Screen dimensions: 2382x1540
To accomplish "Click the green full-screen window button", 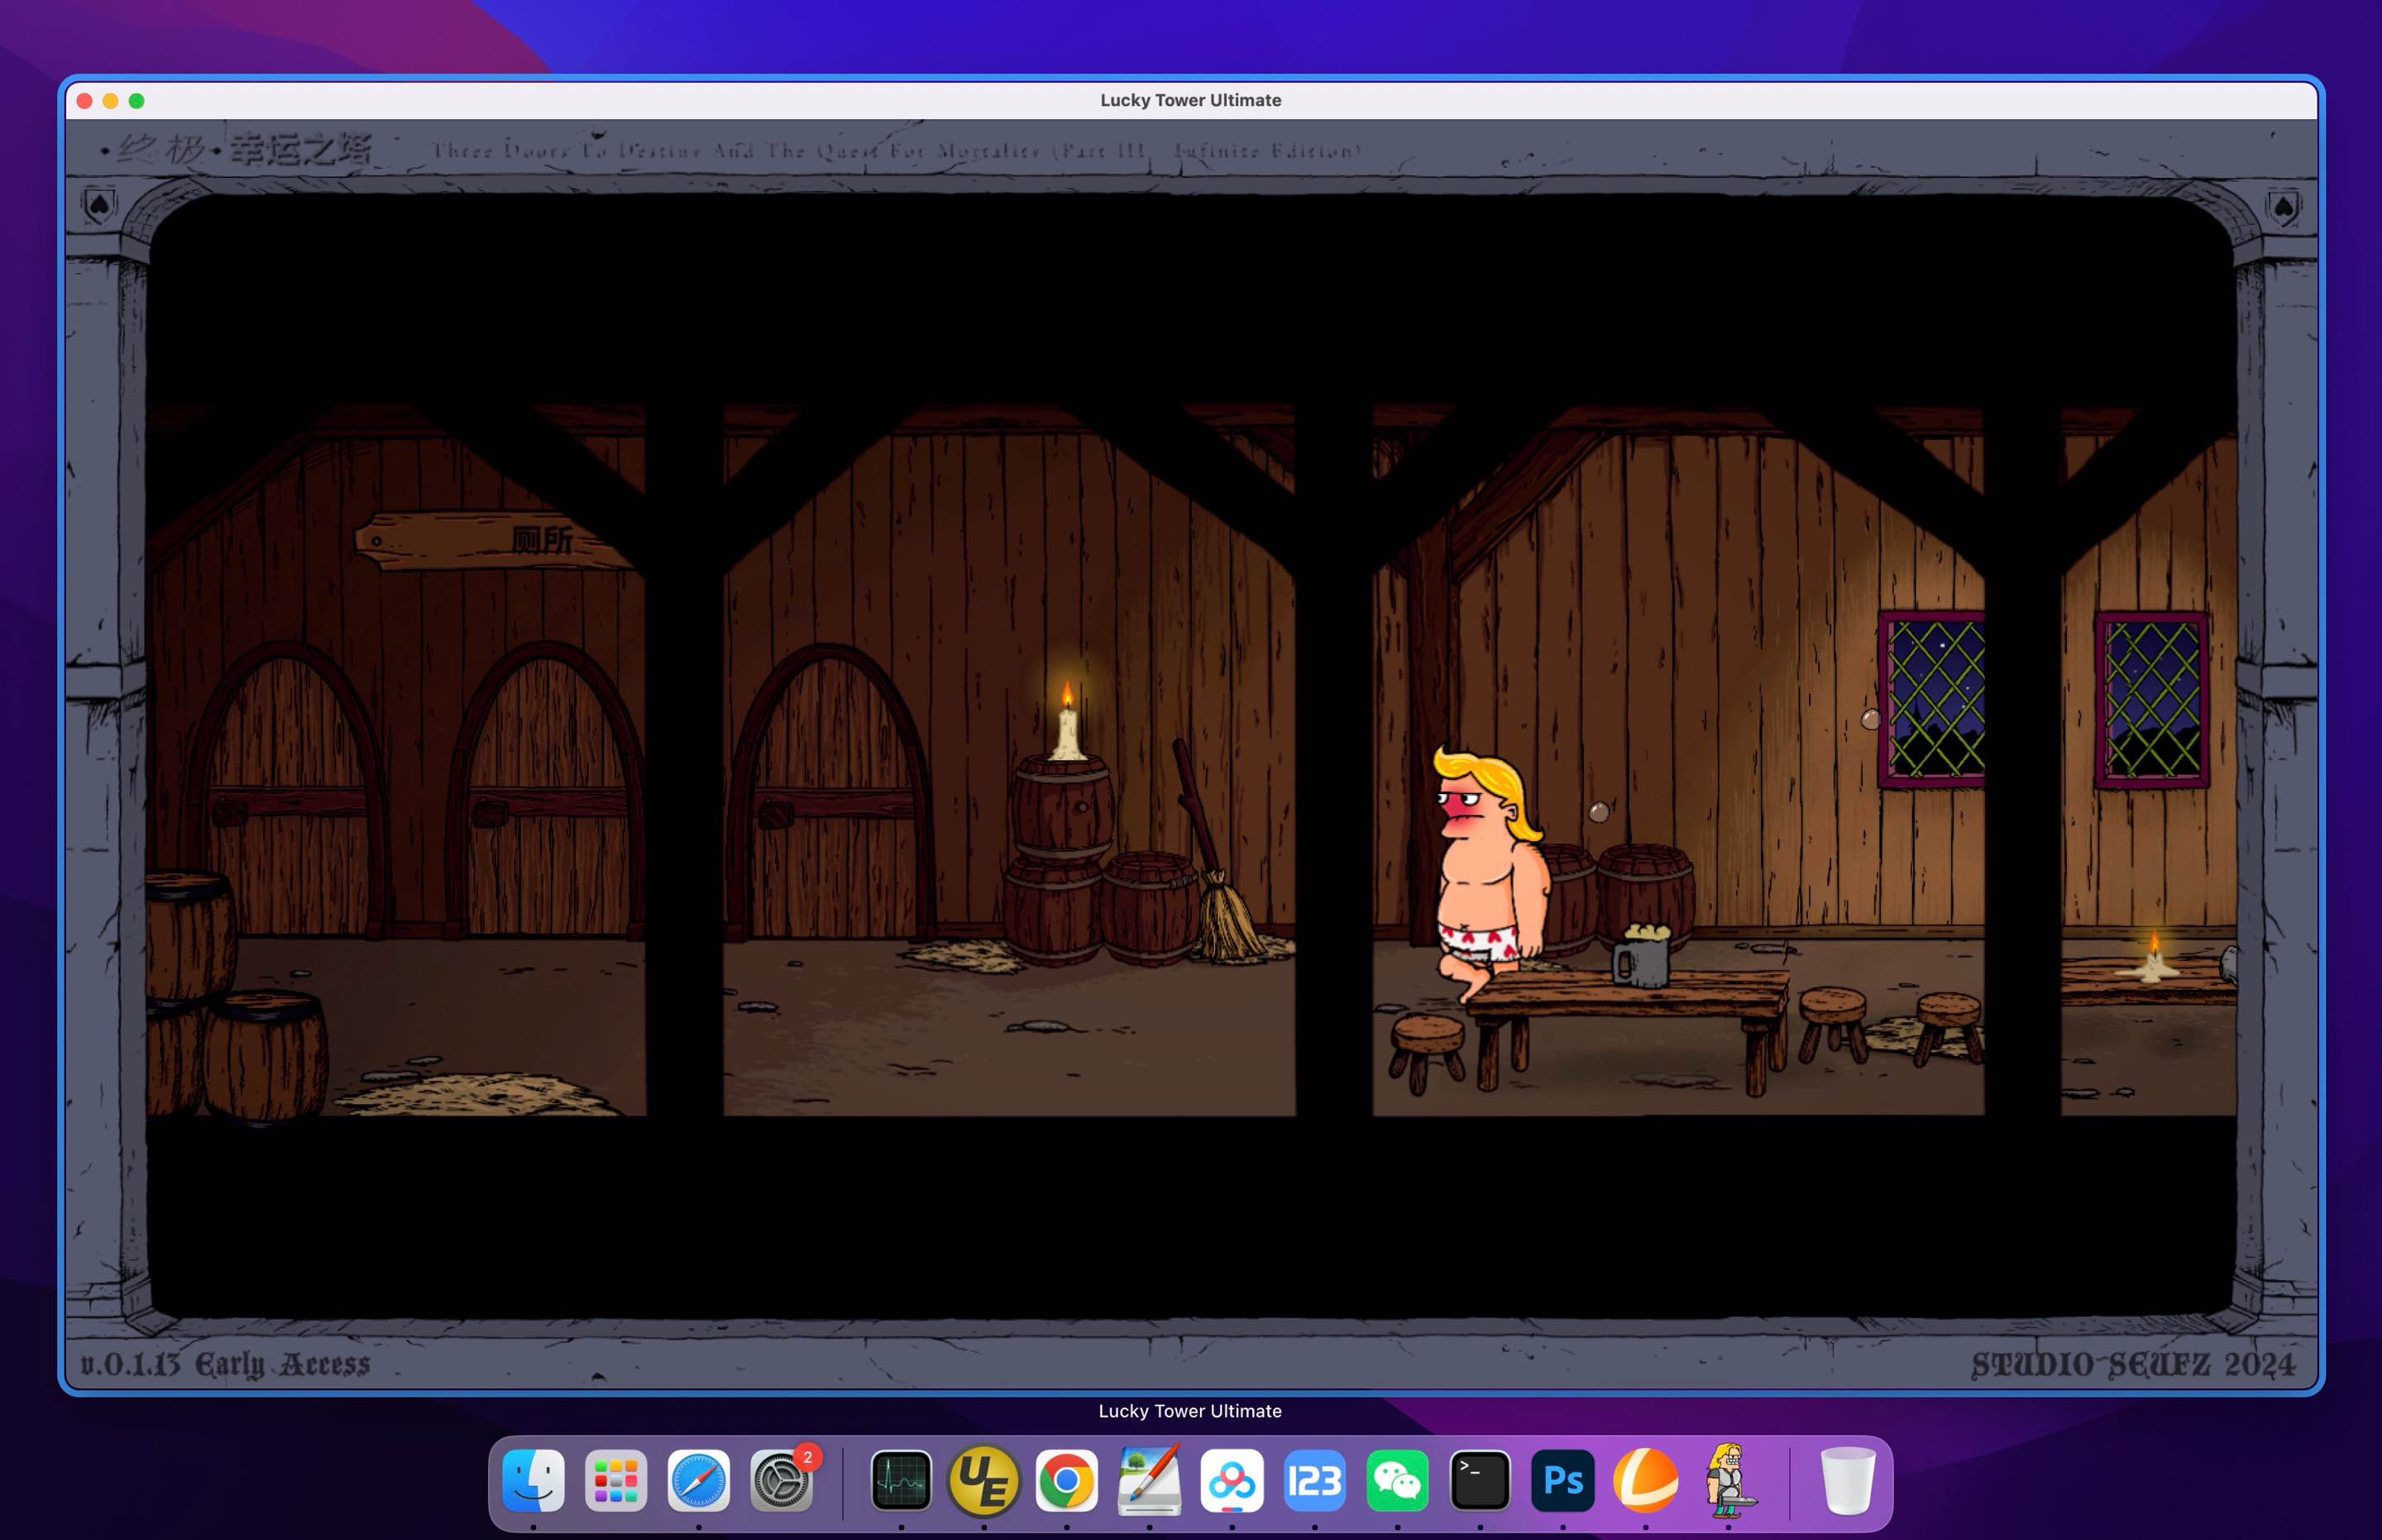I will (x=137, y=101).
